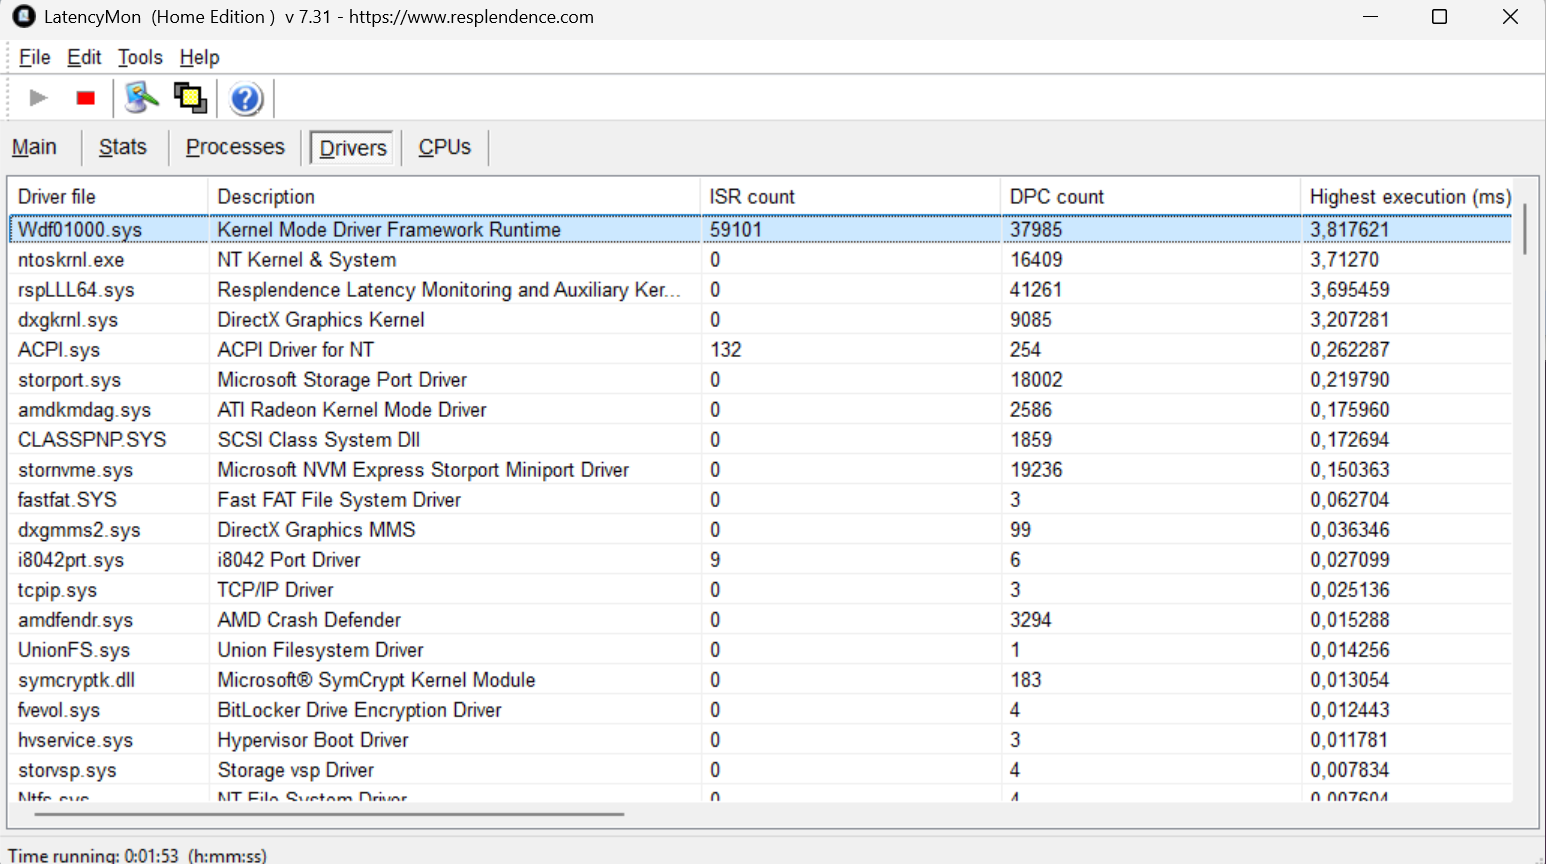This screenshot has width=1546, height=864.
Task: Click the highest execution value 3,817621
Action: coord(1350,230)
